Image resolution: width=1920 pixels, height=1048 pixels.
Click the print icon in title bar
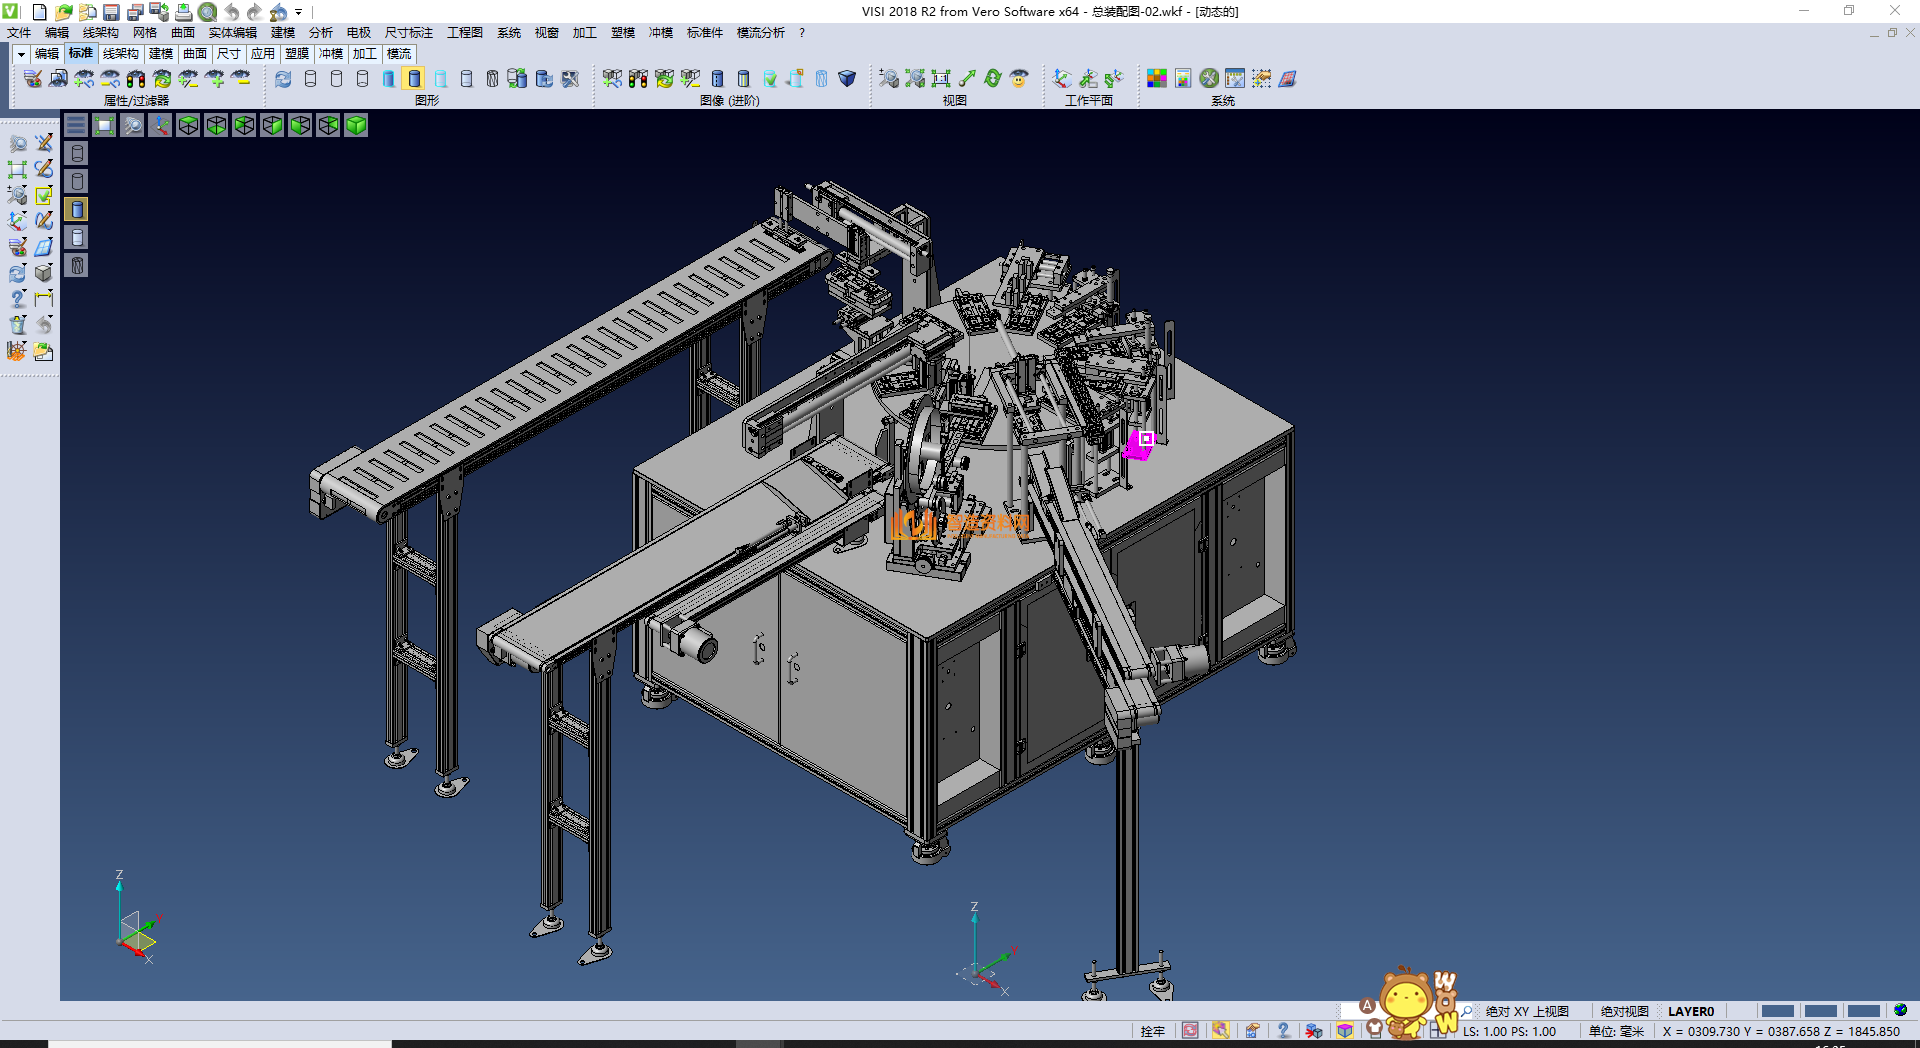(184, 12)
